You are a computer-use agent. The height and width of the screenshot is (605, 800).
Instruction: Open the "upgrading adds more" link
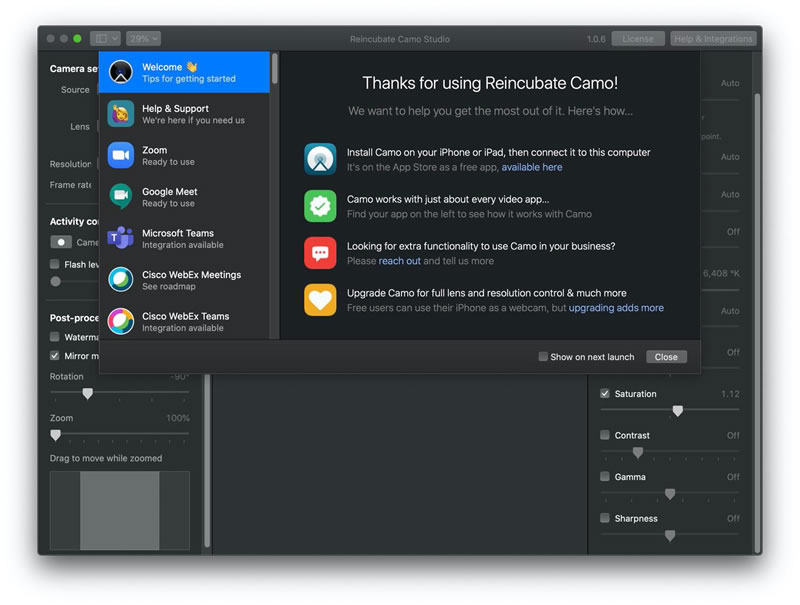[x=616, y=308]
